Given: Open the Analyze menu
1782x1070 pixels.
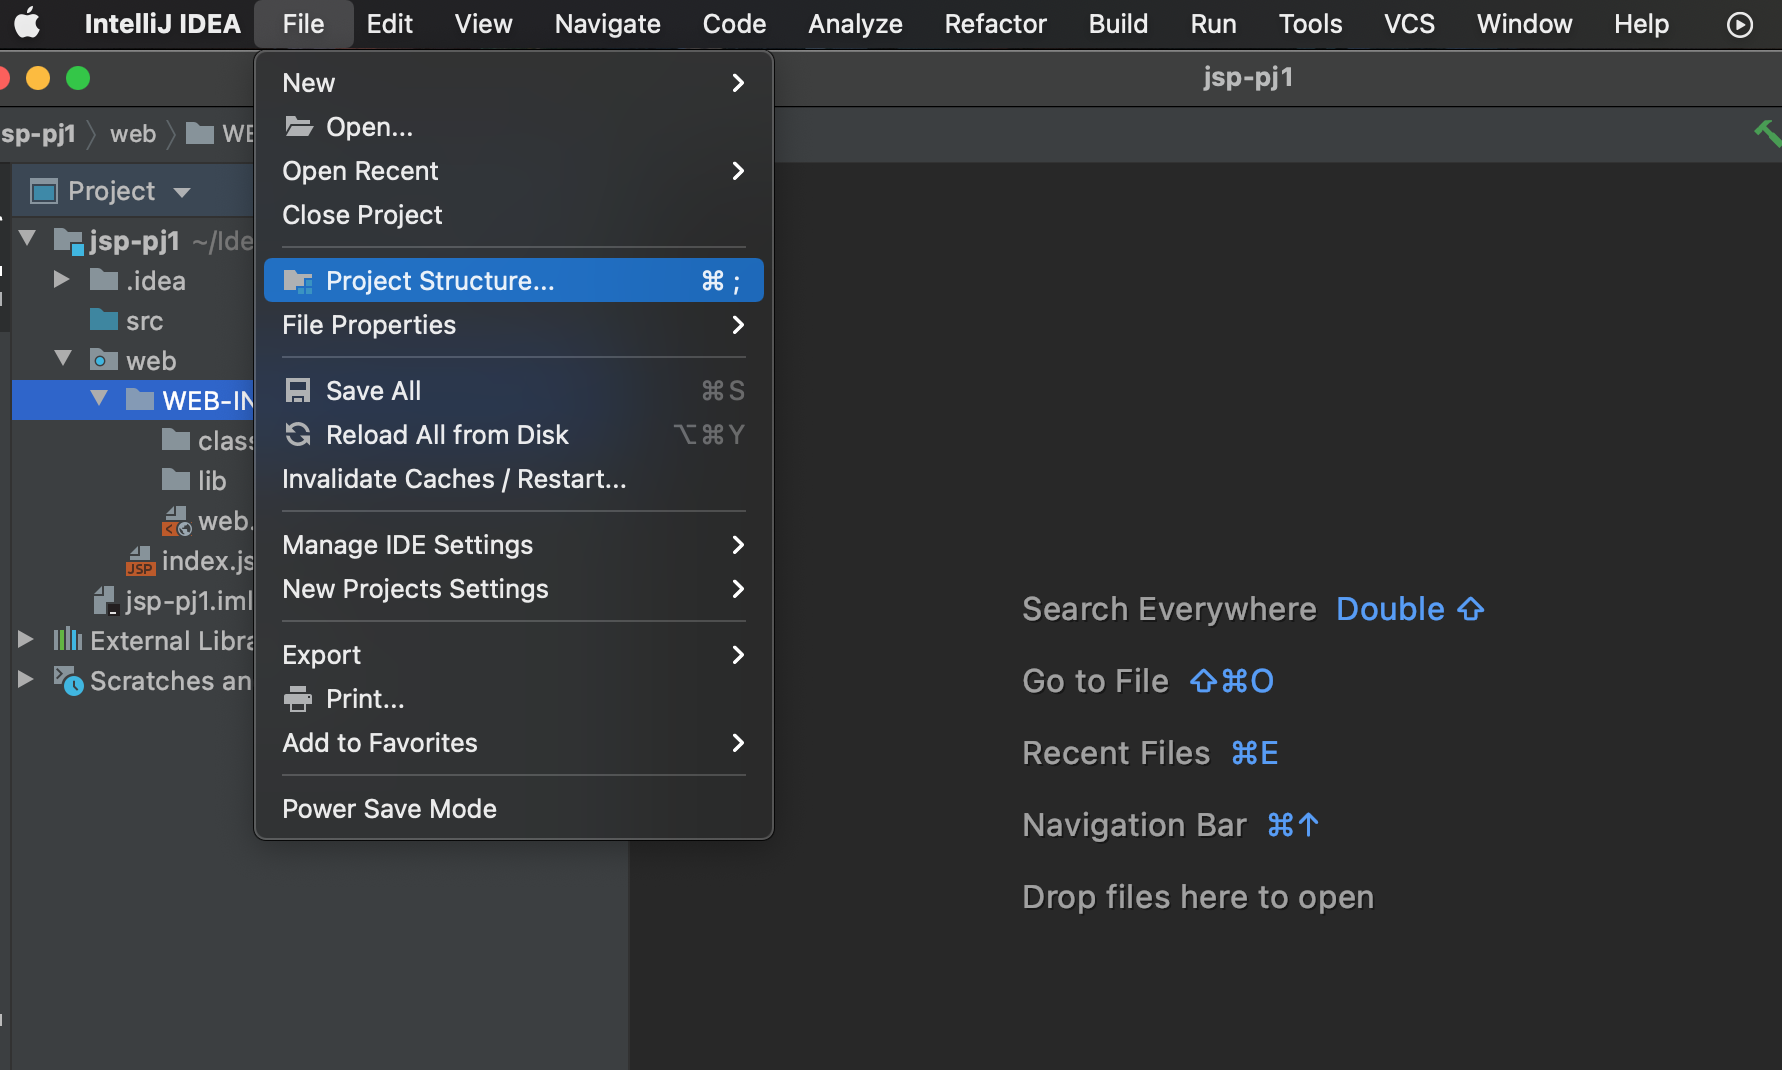Looking at the screenshot, I should [x=855, y=24].
